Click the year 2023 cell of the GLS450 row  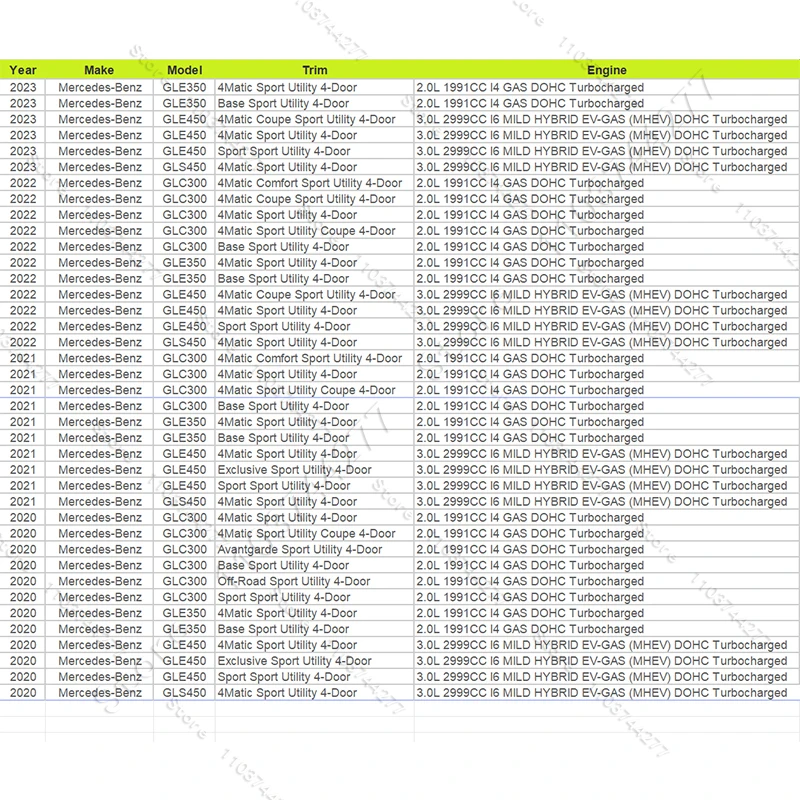coord(23,167)
